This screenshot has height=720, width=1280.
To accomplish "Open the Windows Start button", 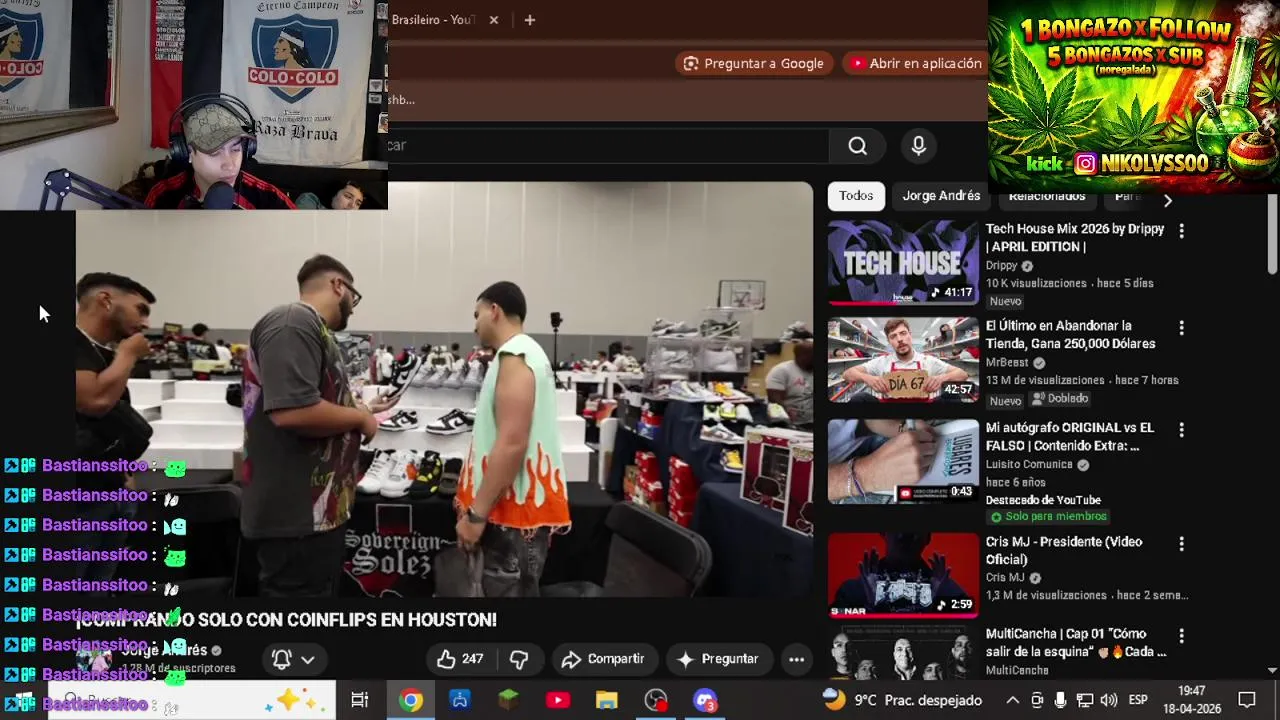I will 22,702.
